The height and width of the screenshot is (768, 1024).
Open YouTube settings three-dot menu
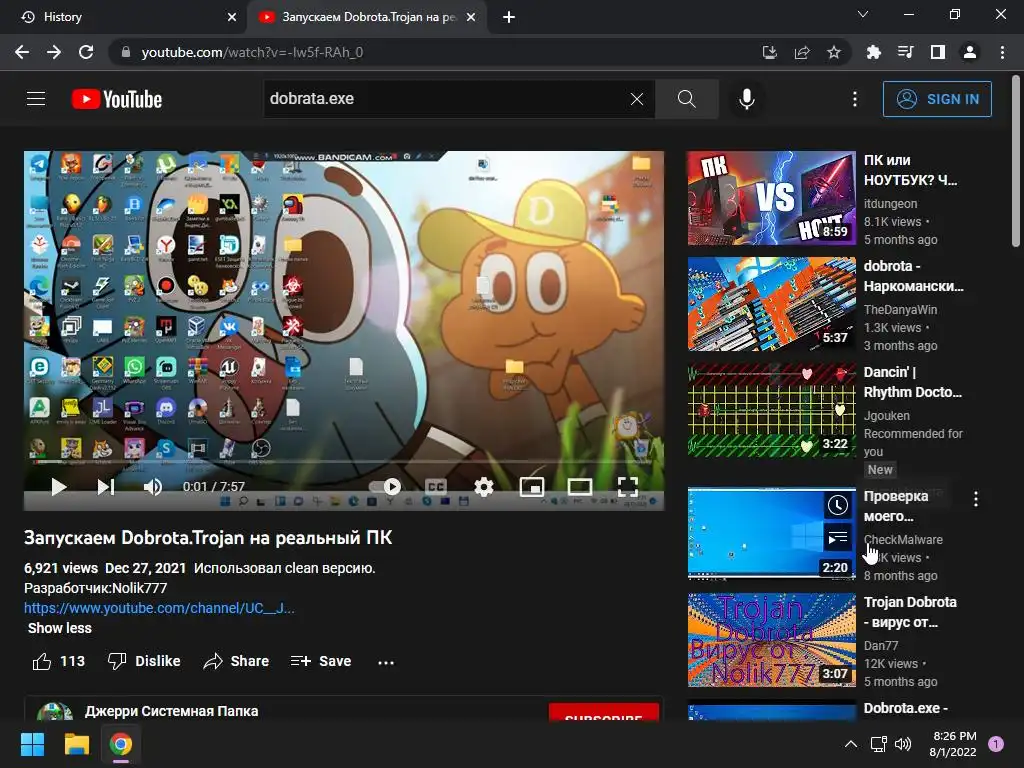855,99
